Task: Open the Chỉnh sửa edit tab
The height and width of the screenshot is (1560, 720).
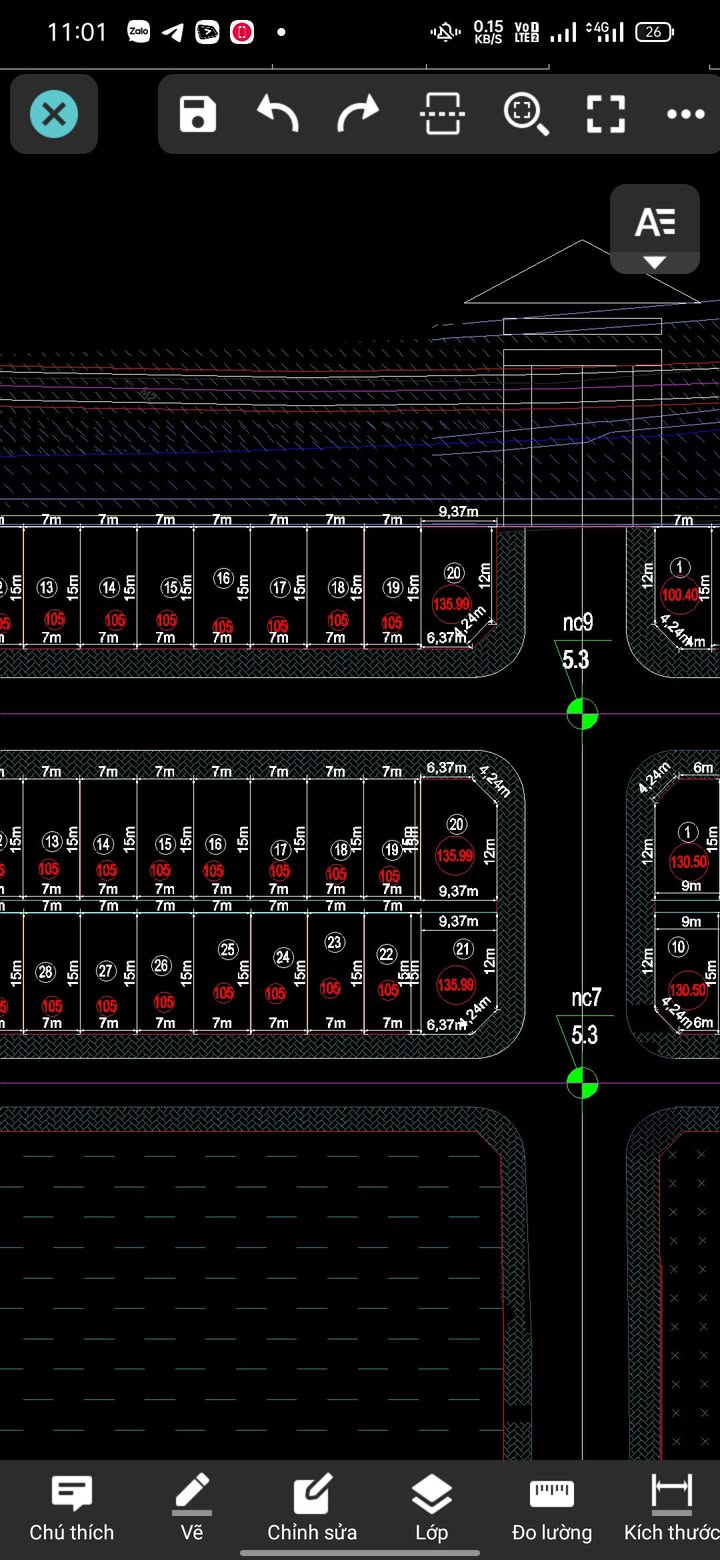Action: tap(312, 1509)
